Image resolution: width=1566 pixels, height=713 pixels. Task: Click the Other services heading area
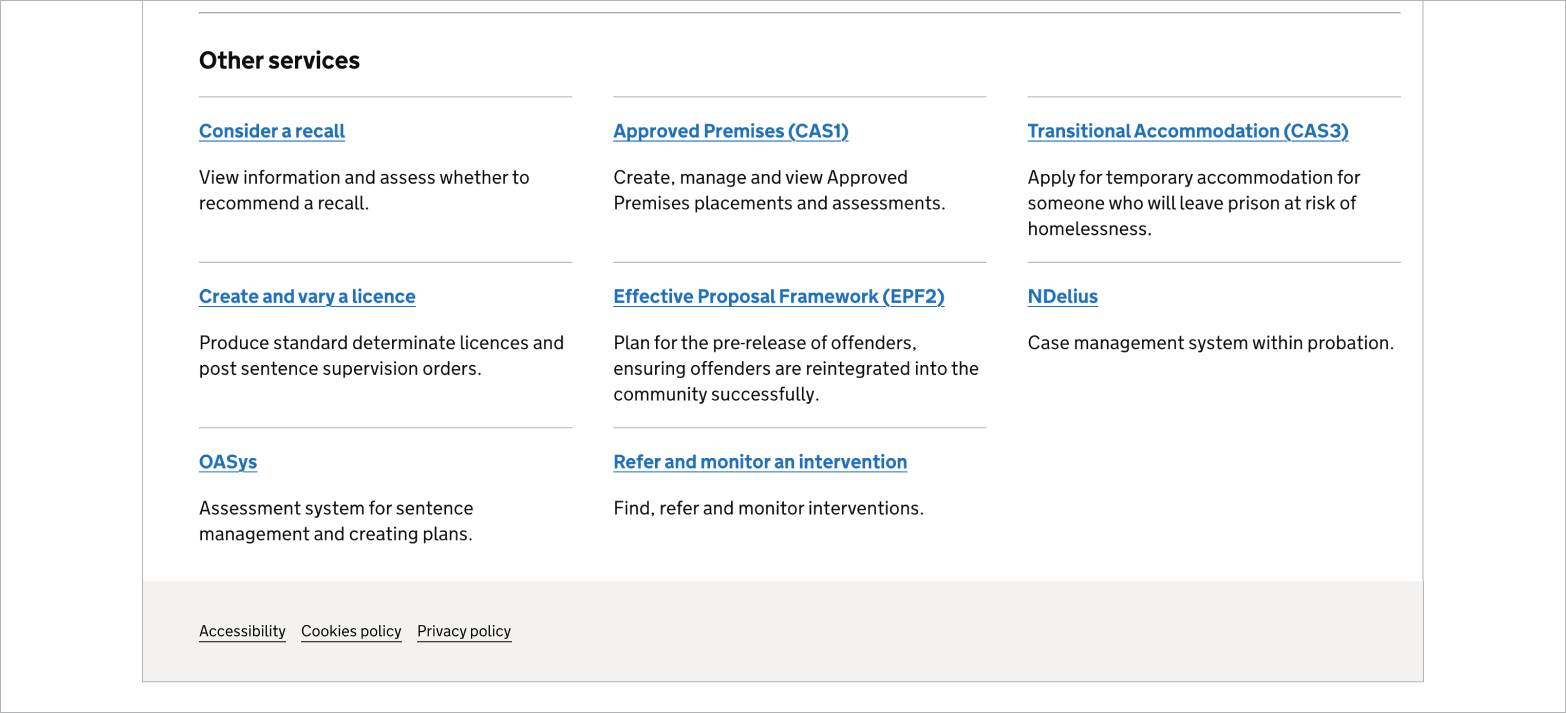click(x=279, y=60)
